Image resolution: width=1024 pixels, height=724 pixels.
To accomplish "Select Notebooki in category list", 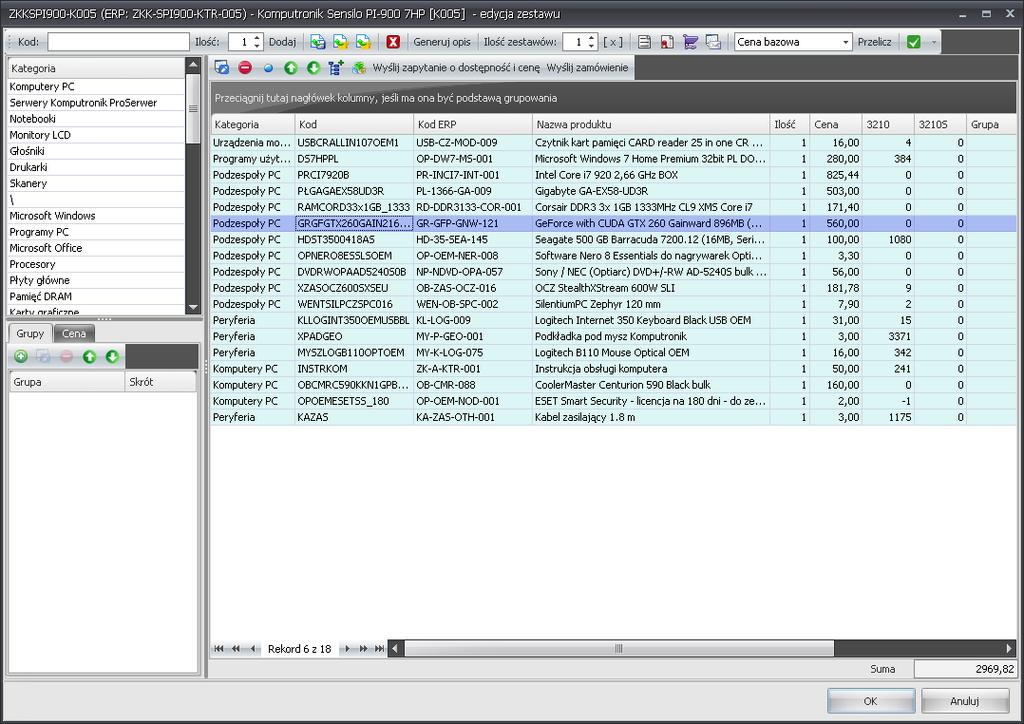I will [96, 119].
